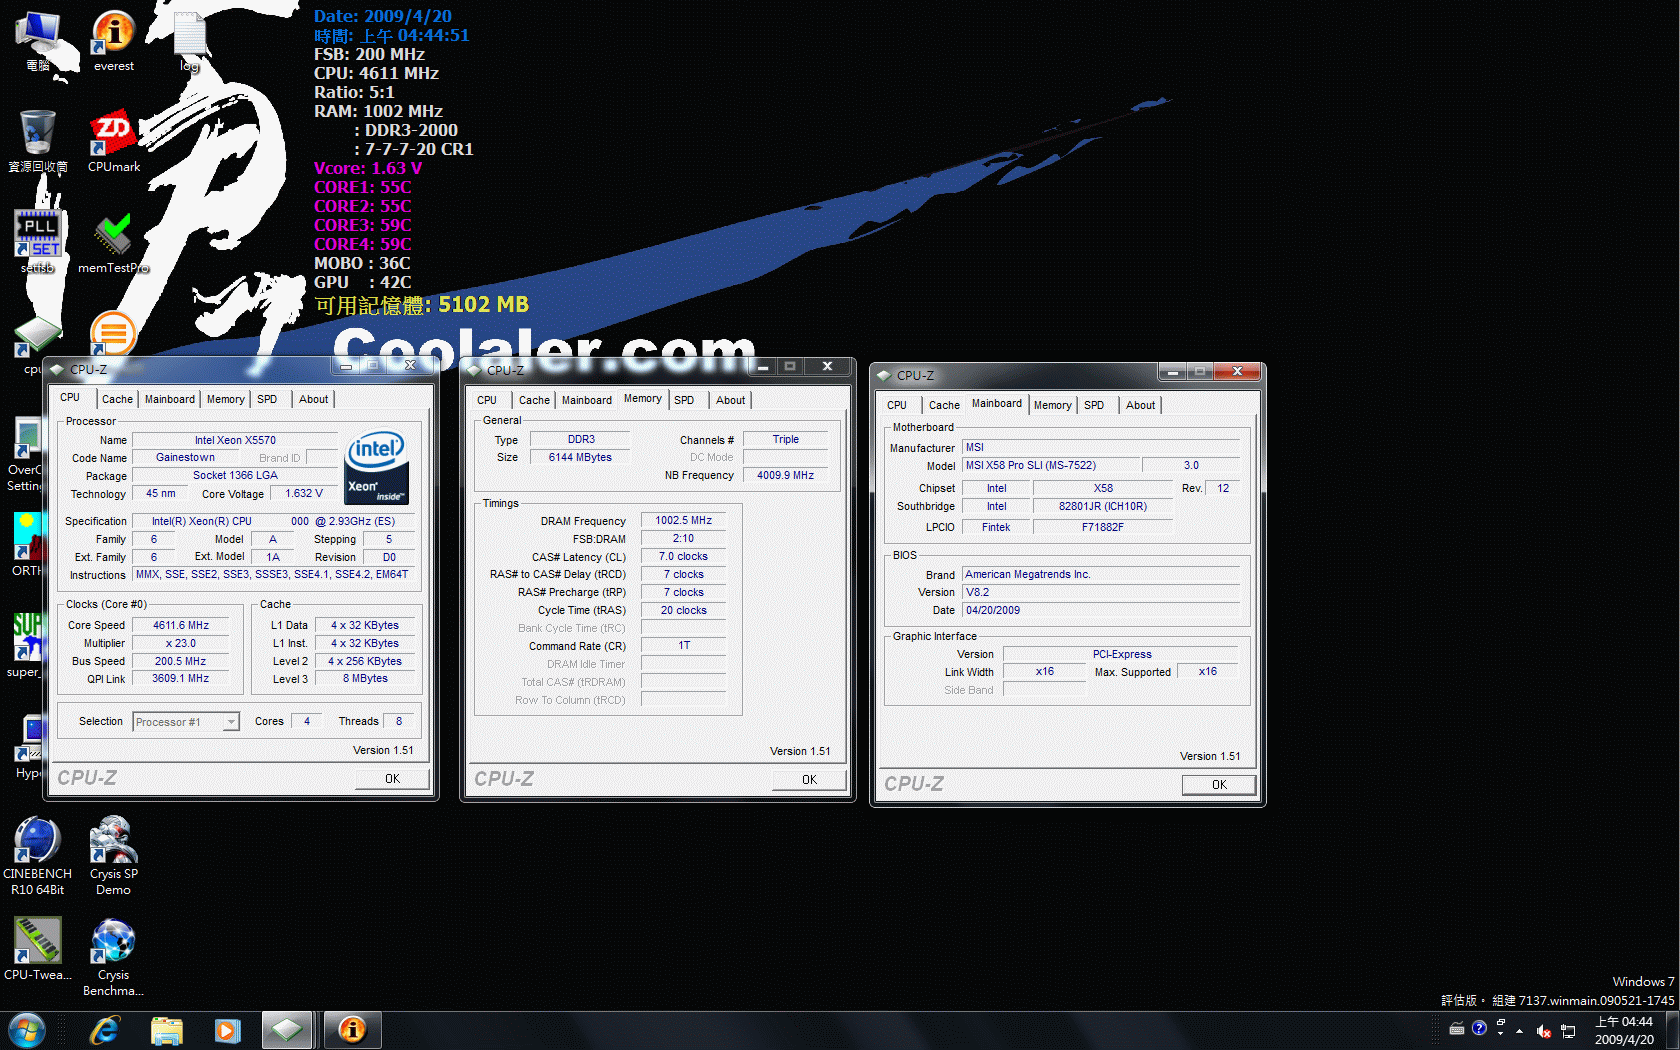Click OK in left CPU-Z window

[393, 779]
